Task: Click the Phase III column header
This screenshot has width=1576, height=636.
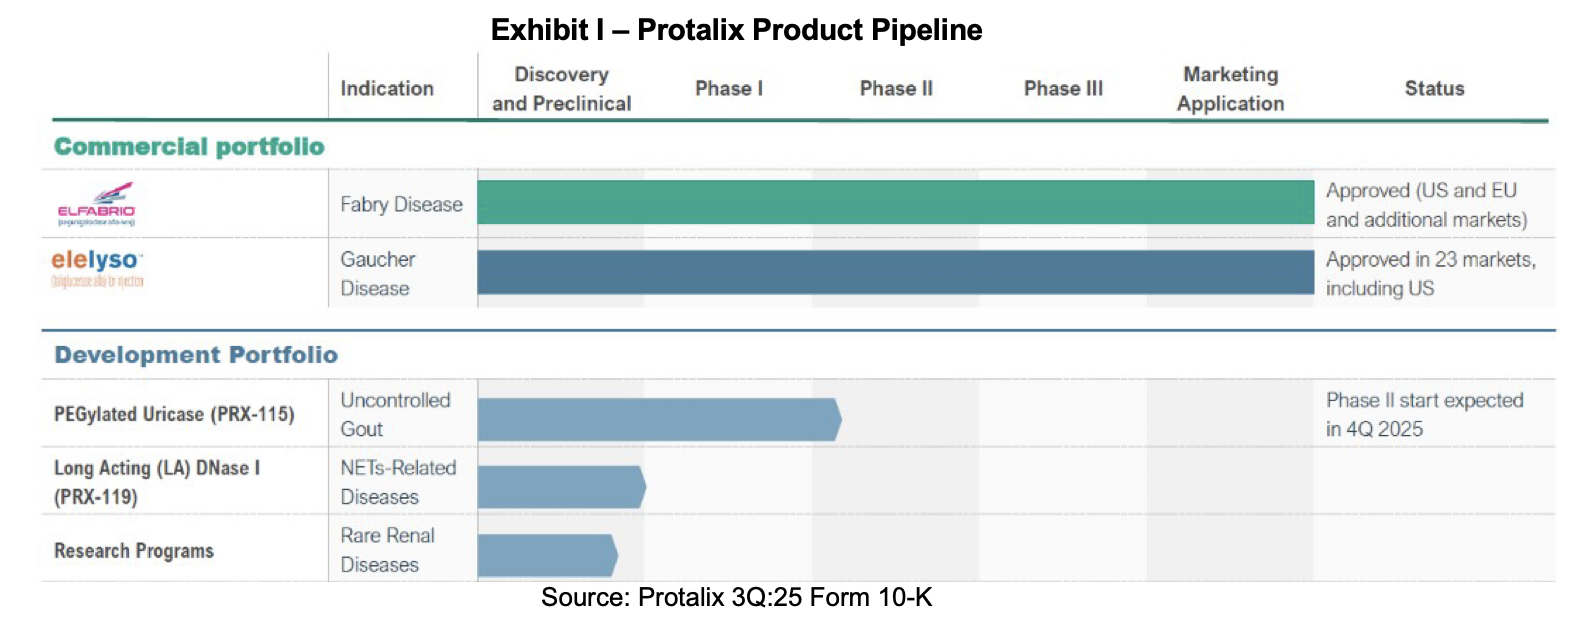Action: (x=1063, y=88)
